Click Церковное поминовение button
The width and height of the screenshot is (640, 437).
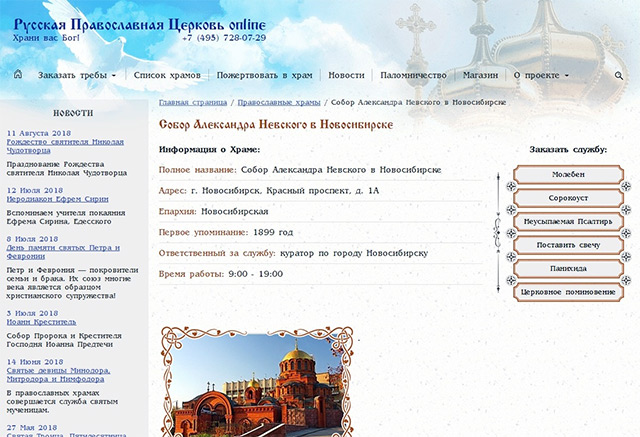[568, 293]
